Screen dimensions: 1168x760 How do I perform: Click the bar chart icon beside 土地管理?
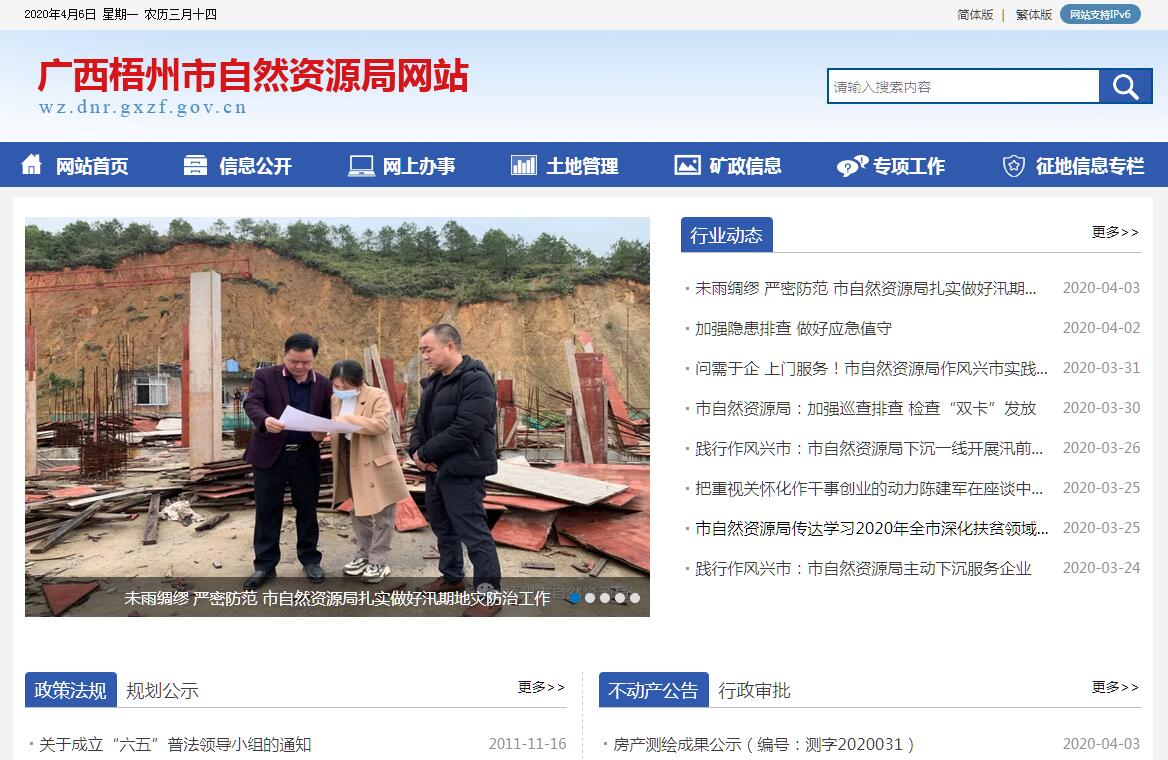(x=524, y=165)
